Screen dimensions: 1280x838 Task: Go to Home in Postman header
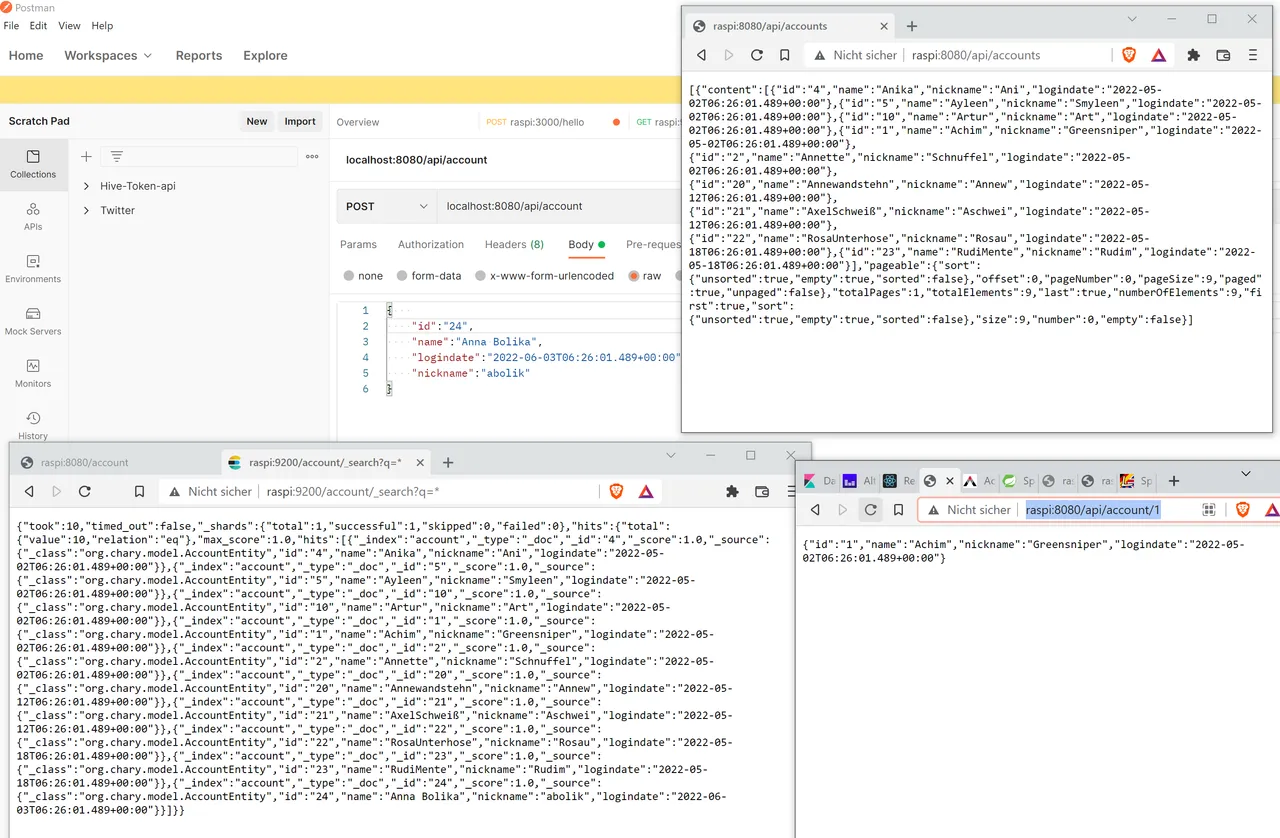point(26,55)
